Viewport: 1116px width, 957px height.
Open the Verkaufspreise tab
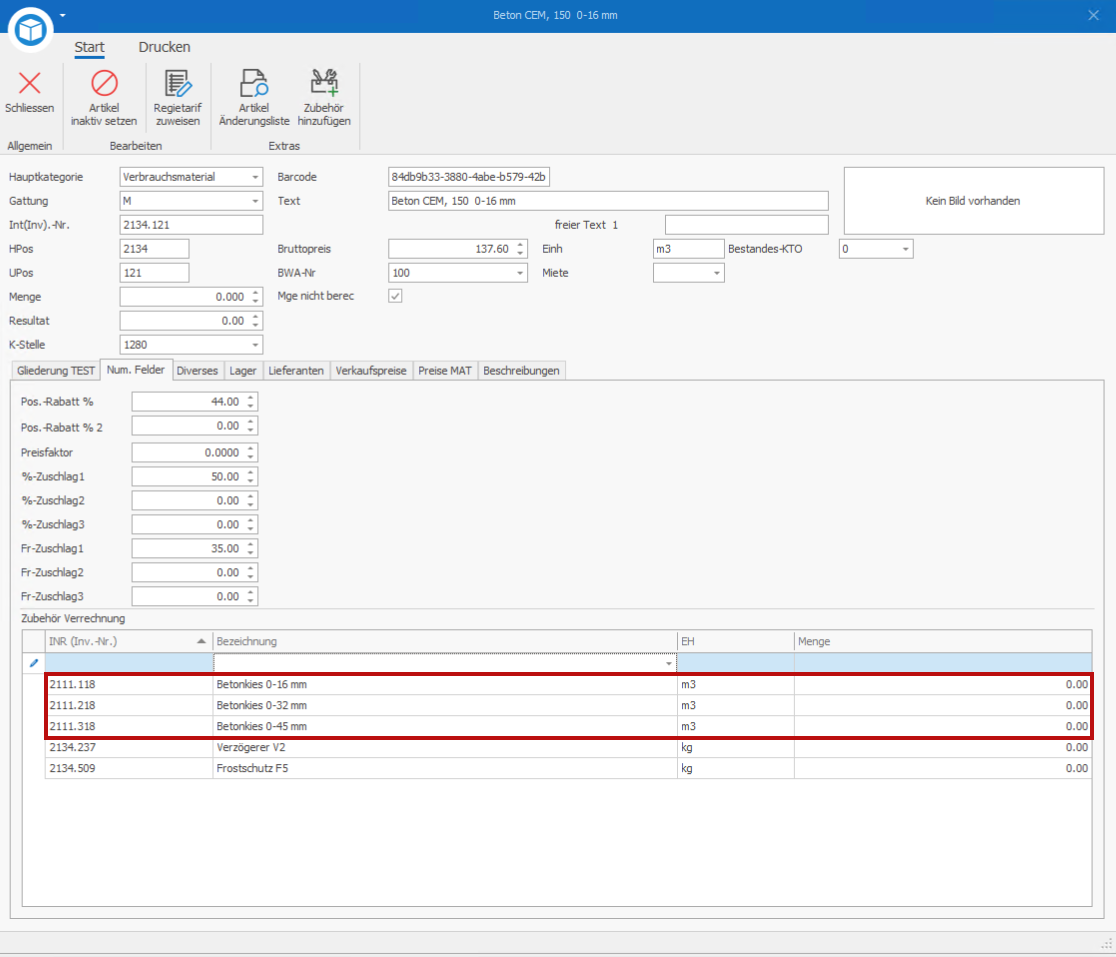click(371, 371)
